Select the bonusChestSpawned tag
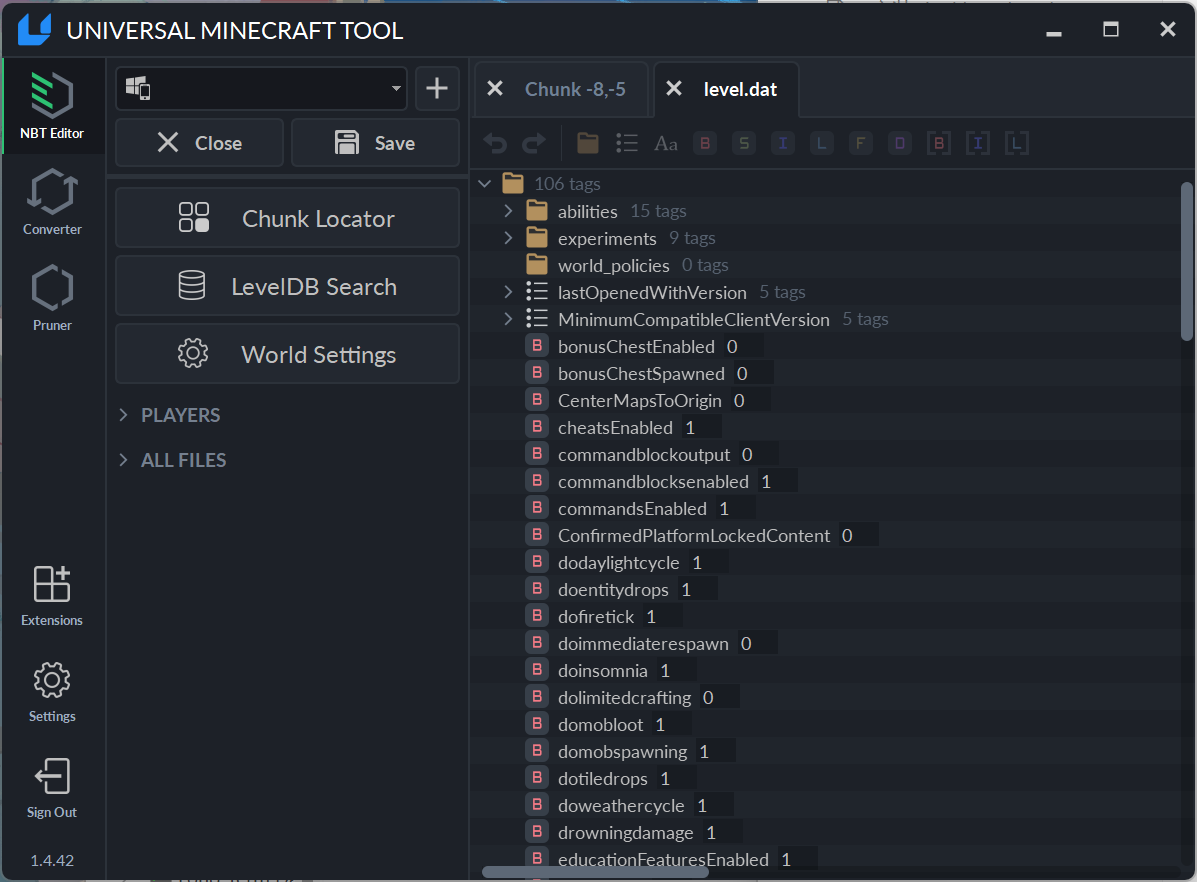1197x882 pixels. 641,373
